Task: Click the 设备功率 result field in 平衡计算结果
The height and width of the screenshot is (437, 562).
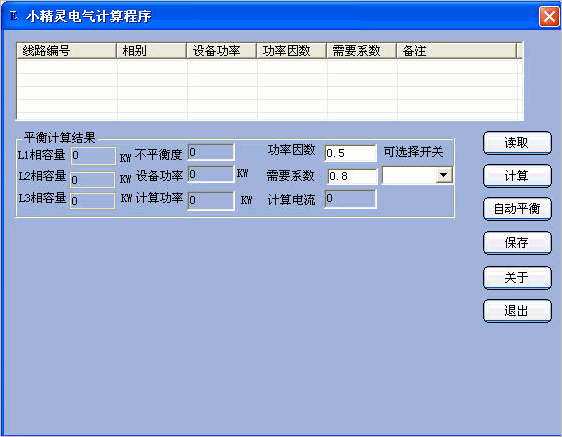Action: 211,174
